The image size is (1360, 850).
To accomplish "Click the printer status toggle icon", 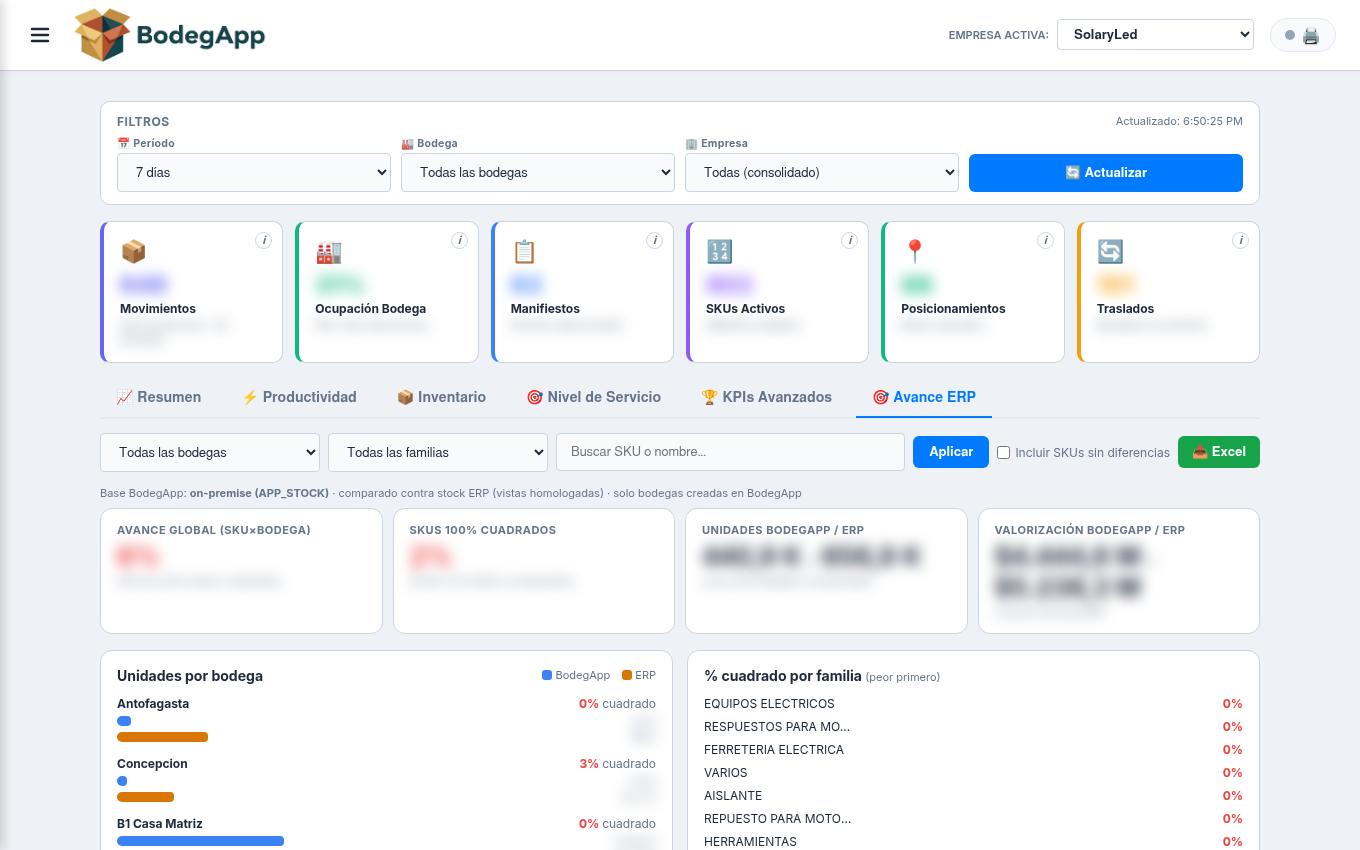I will pyautogui.click(x=1302, y=35).
